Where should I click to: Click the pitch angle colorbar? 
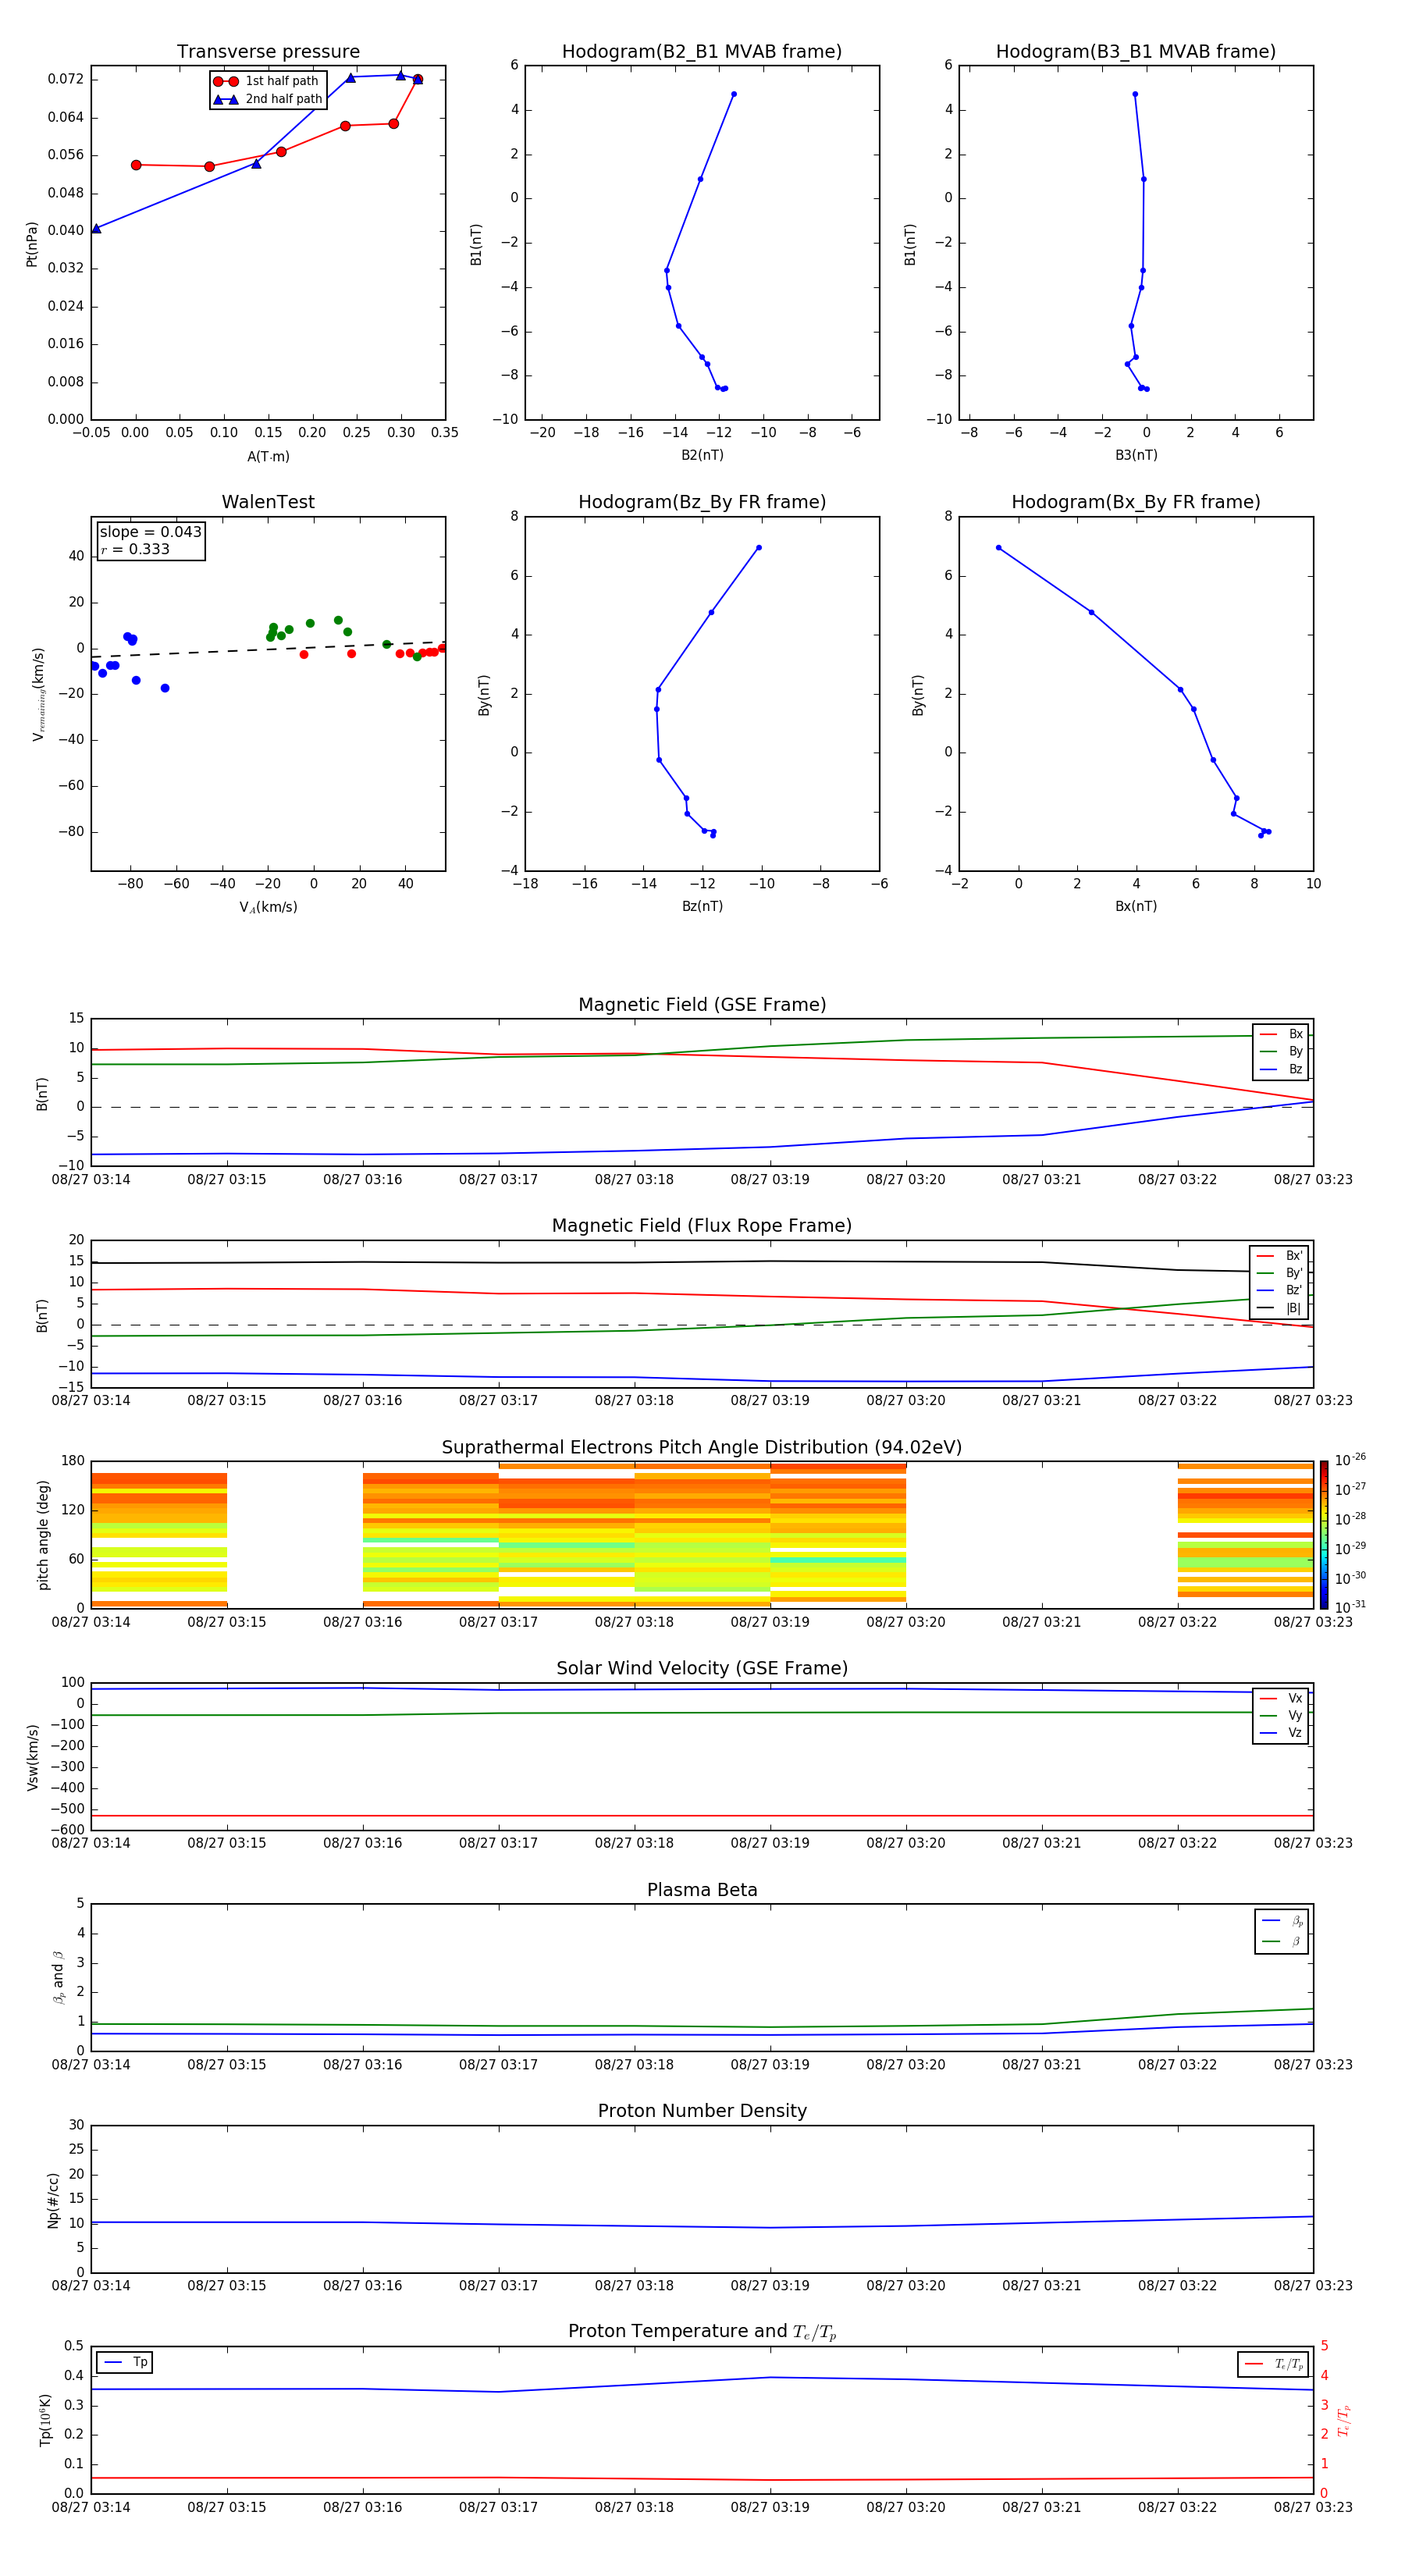[x=1324, y=1535]
